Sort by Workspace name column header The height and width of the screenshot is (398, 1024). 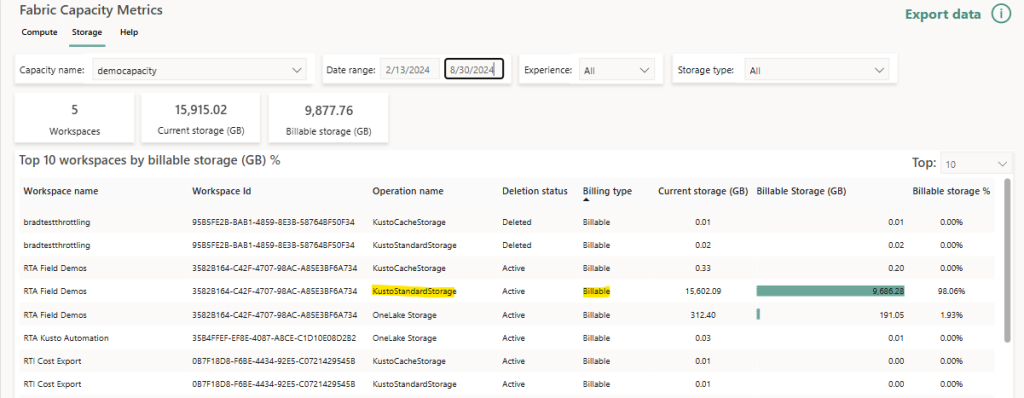pos(61,191)
